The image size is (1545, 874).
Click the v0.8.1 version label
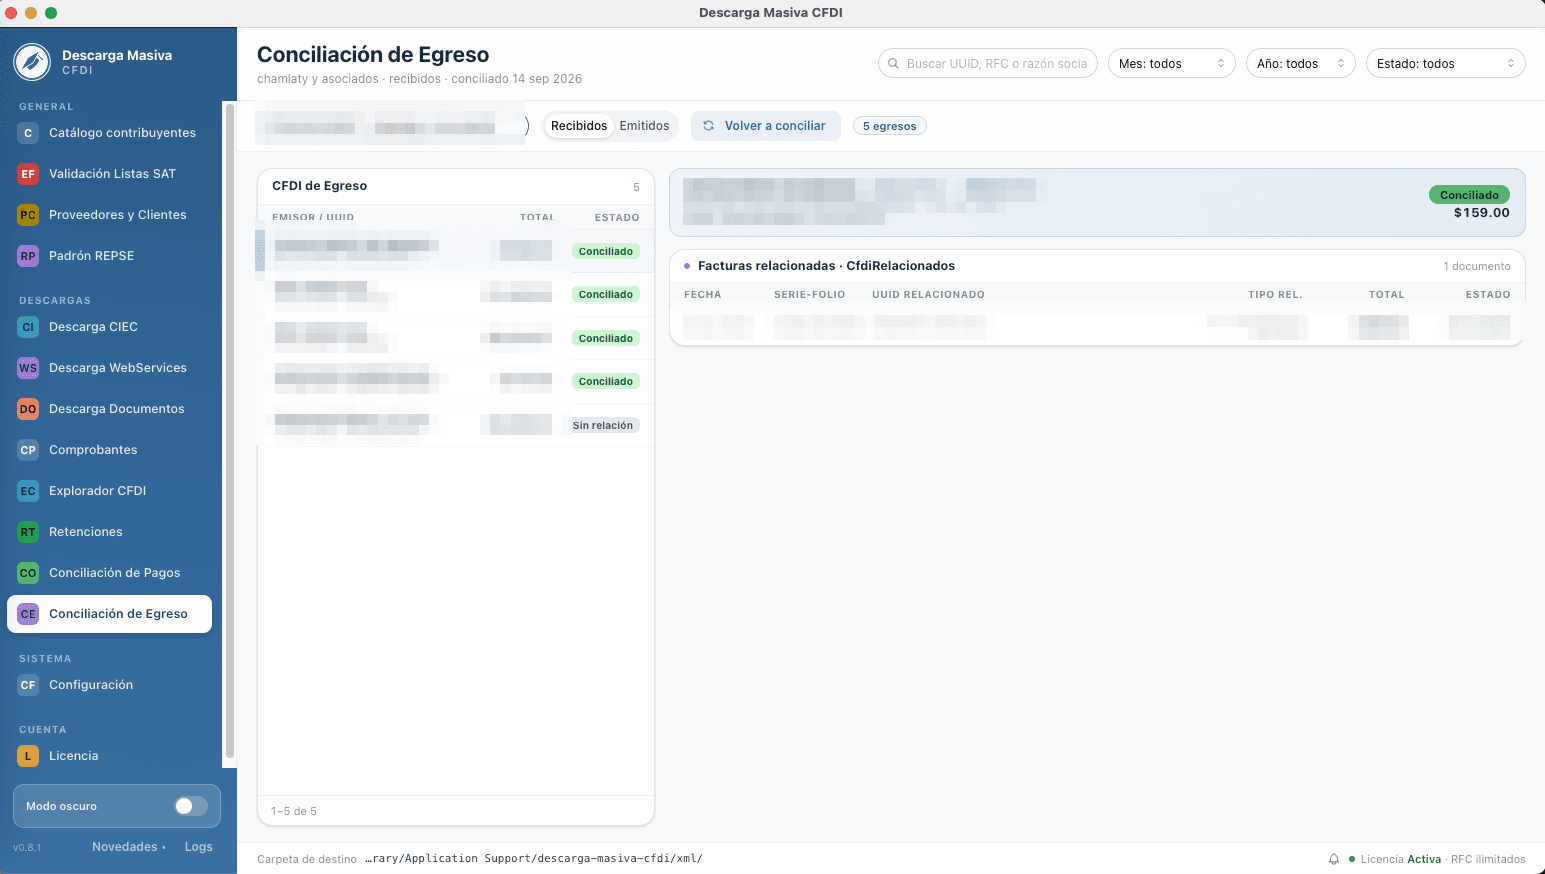[x=27, y=848]
